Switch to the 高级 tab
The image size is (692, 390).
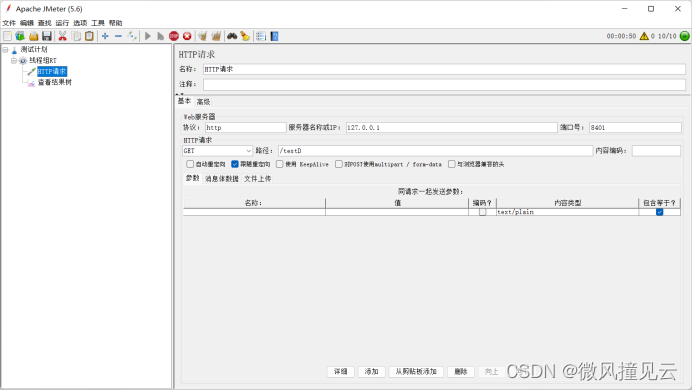pos(203,102)
